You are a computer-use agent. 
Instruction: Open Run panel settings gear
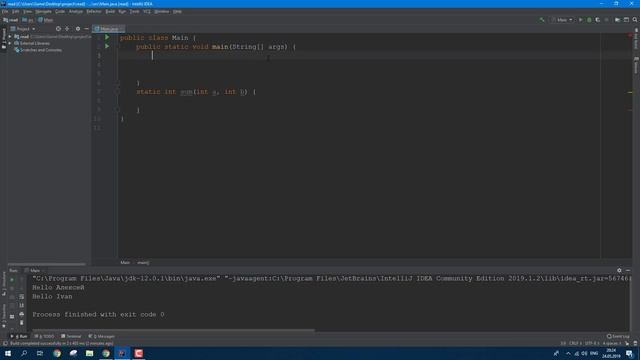pyautogui.click(x=619, y=270)
